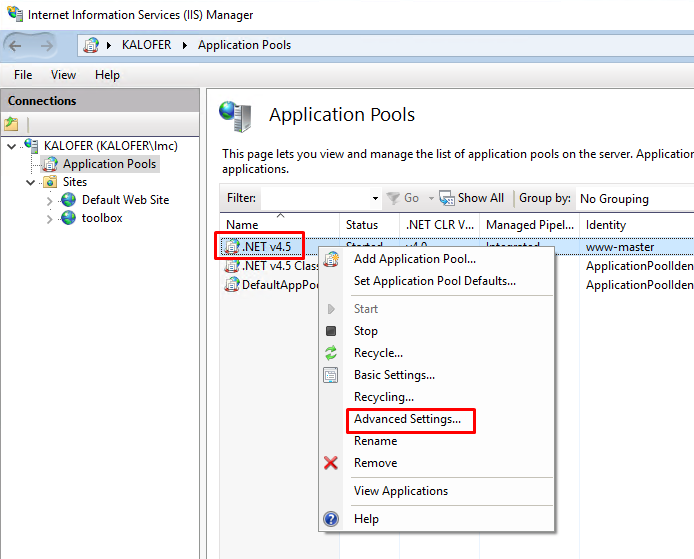The width and height of the screenshot is (694, 559).
Task: Open Basic Settings from context menu
Action: pyautogui.click(x=394, y=375)
